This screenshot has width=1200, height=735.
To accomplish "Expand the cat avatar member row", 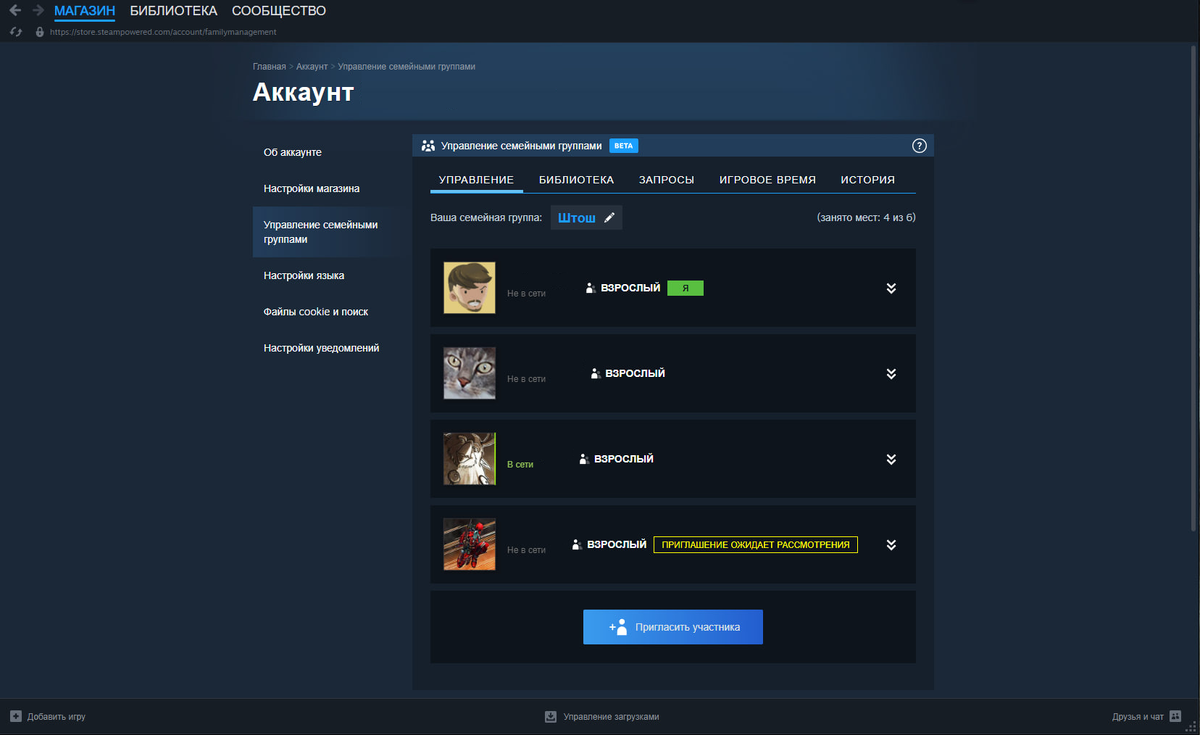I will [x=891, y=374].
